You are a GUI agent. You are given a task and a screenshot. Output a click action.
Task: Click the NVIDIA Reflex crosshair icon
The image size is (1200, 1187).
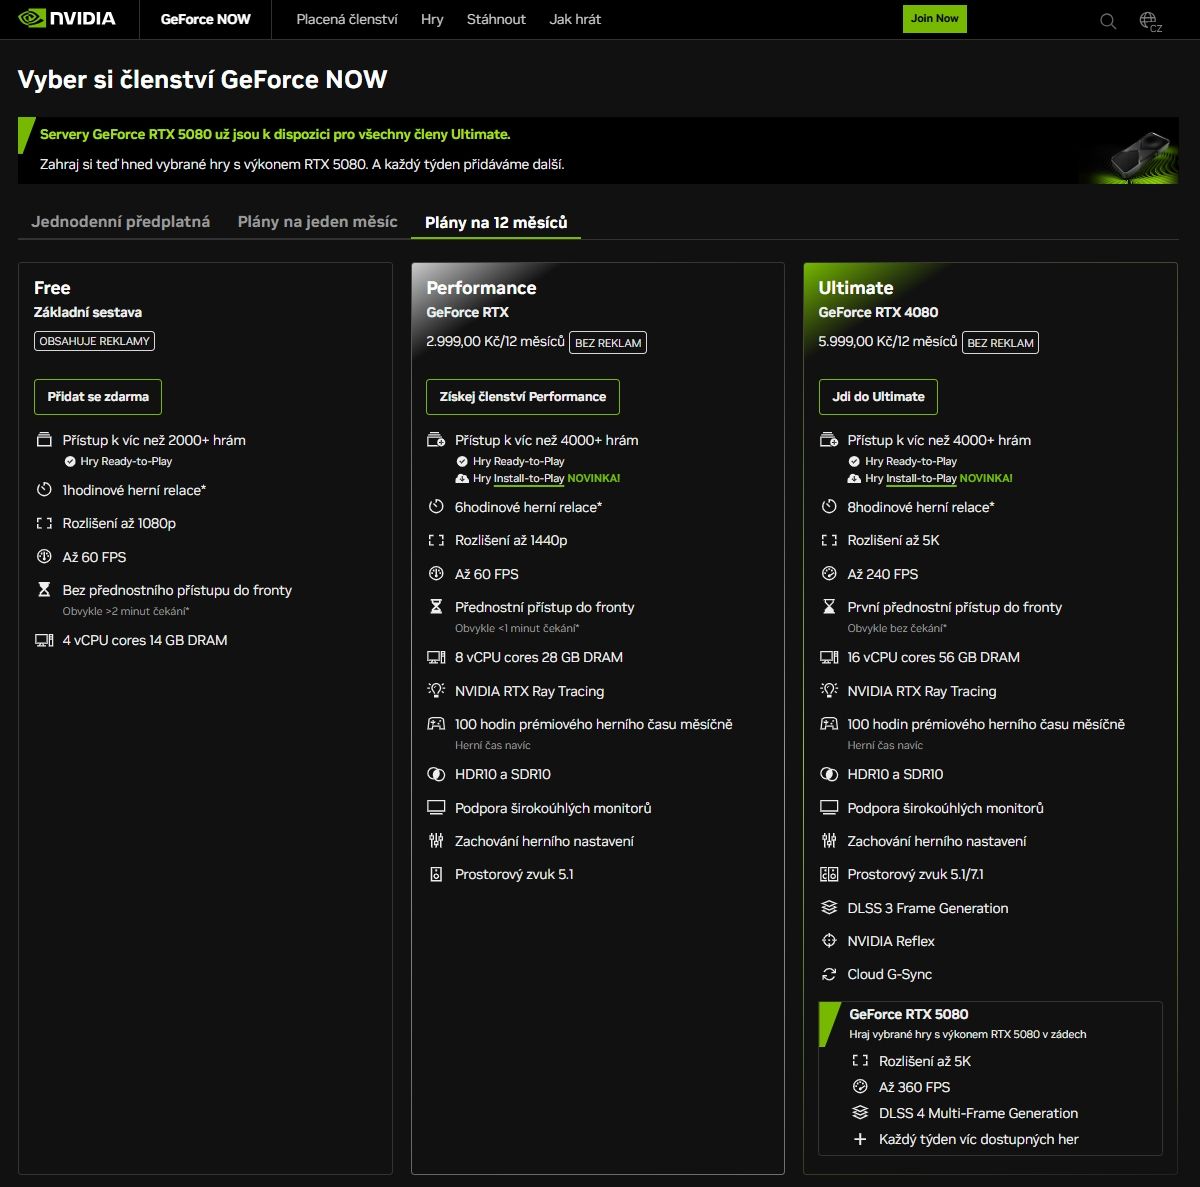[x=828, y=941]
